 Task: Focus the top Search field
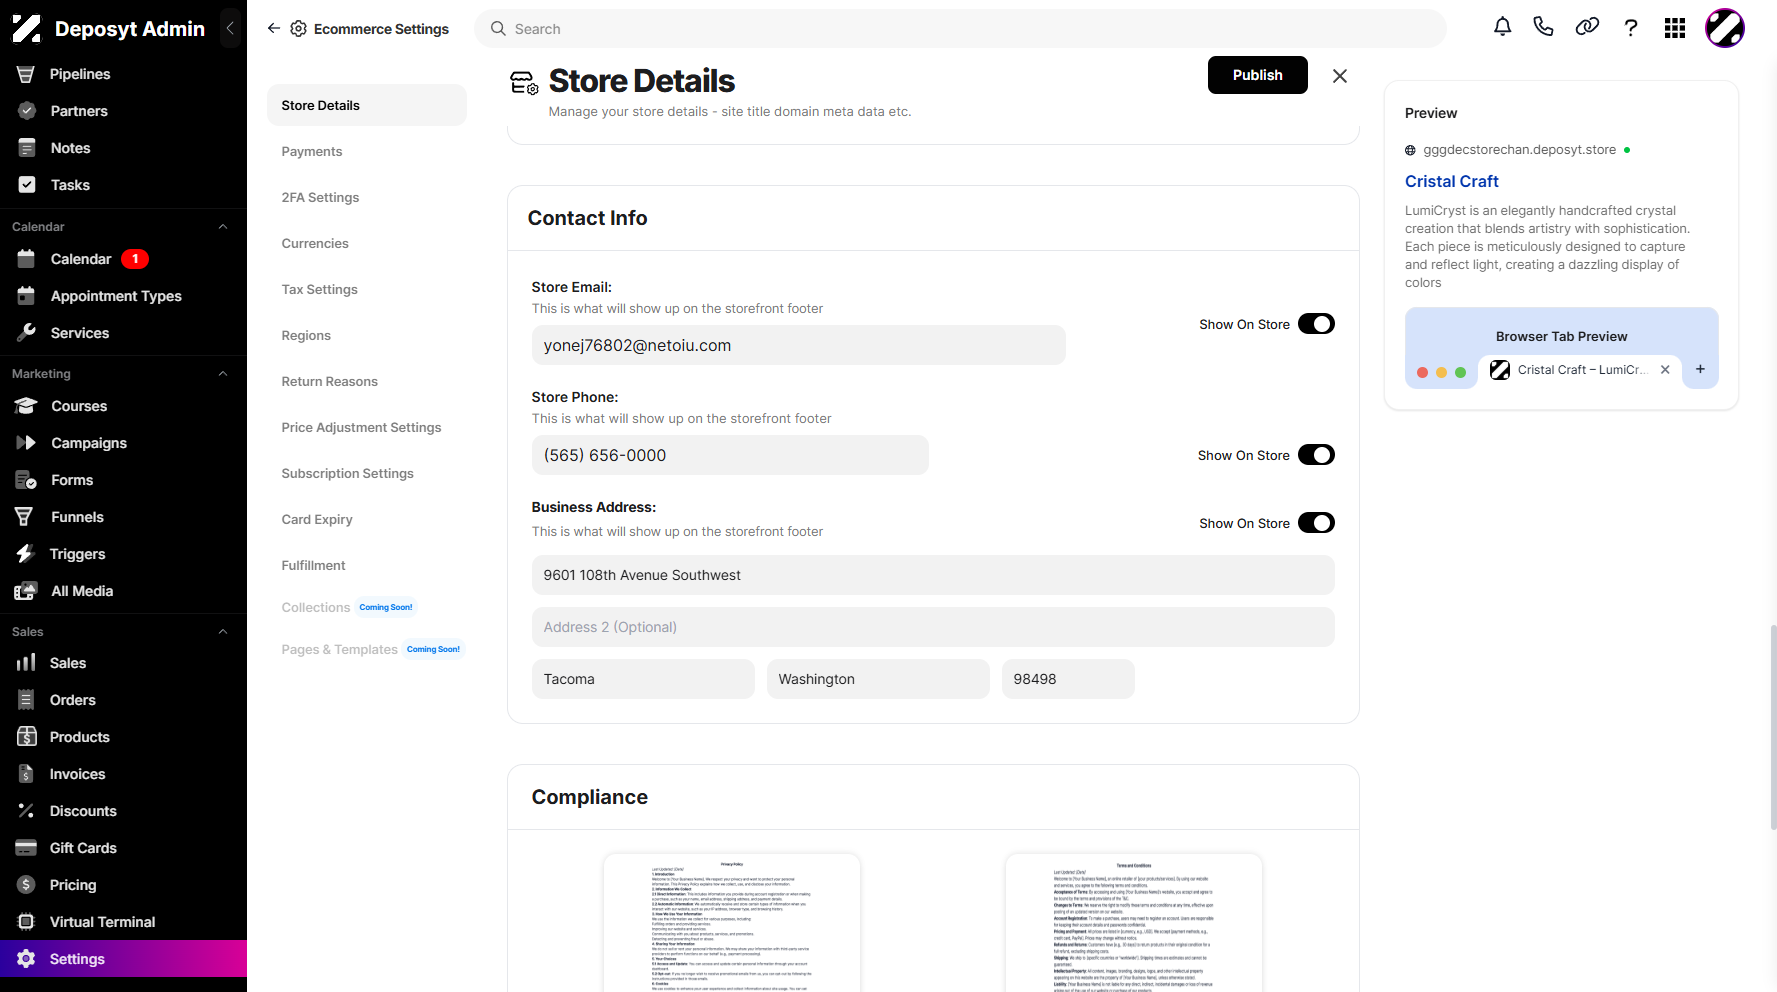point(960,29)
